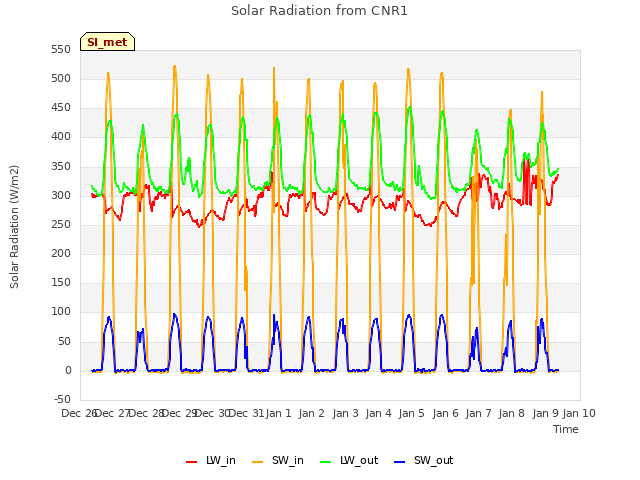Click the Jan 5 x-axis tick label
This screenshot has width=640, height=480.
click(x=411, y=413)
